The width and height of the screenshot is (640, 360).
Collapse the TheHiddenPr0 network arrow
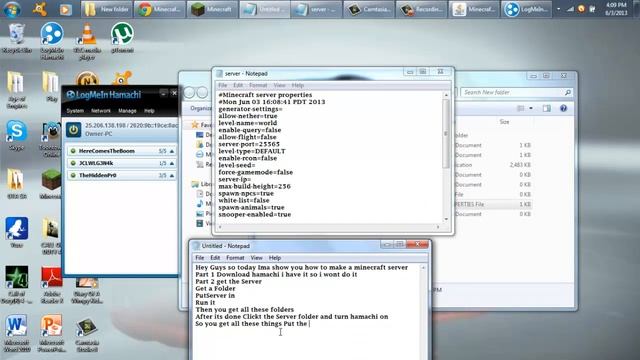(172, 176)
